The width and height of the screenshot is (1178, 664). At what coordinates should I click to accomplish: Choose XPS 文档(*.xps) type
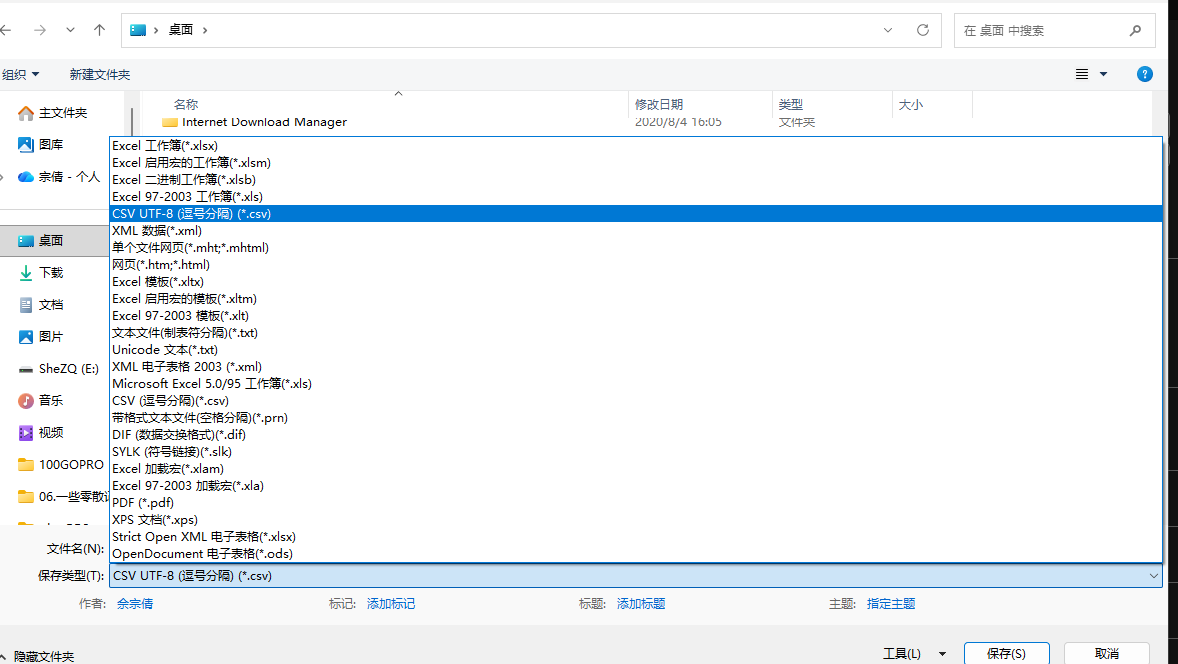[636, 520]
